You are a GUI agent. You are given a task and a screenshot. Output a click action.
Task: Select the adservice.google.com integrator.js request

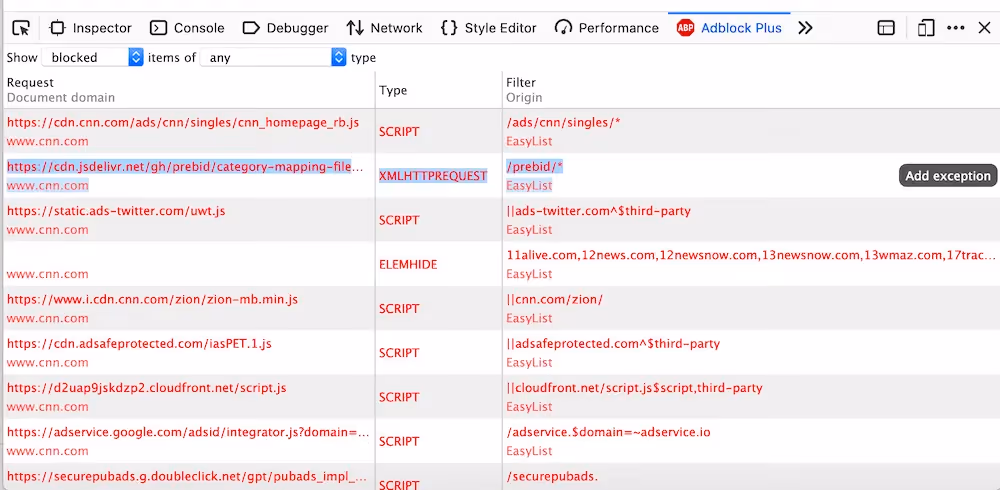(x=188, y=433)
